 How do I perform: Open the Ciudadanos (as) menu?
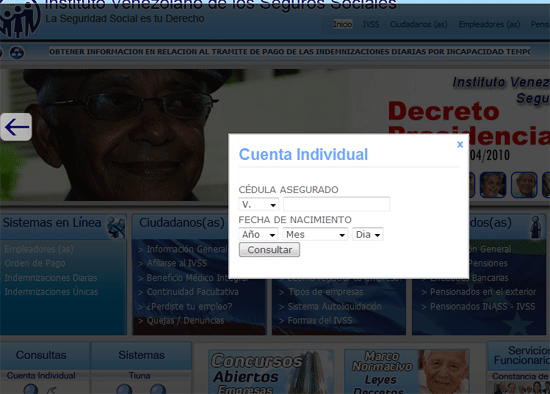[x=418, y=24]
